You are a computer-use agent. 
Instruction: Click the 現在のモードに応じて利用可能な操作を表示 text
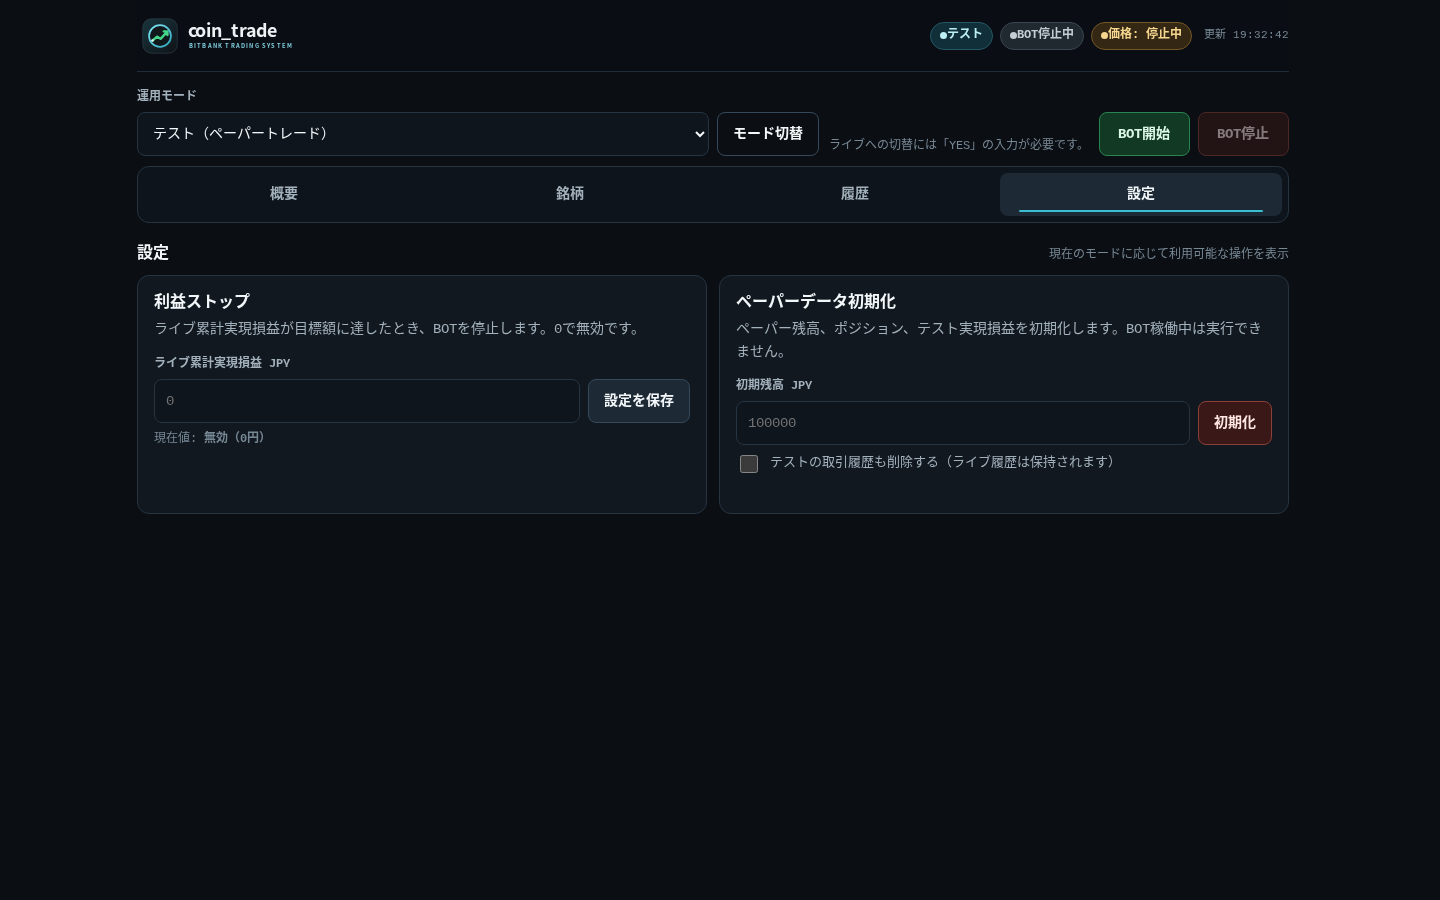click(1169, 254)
